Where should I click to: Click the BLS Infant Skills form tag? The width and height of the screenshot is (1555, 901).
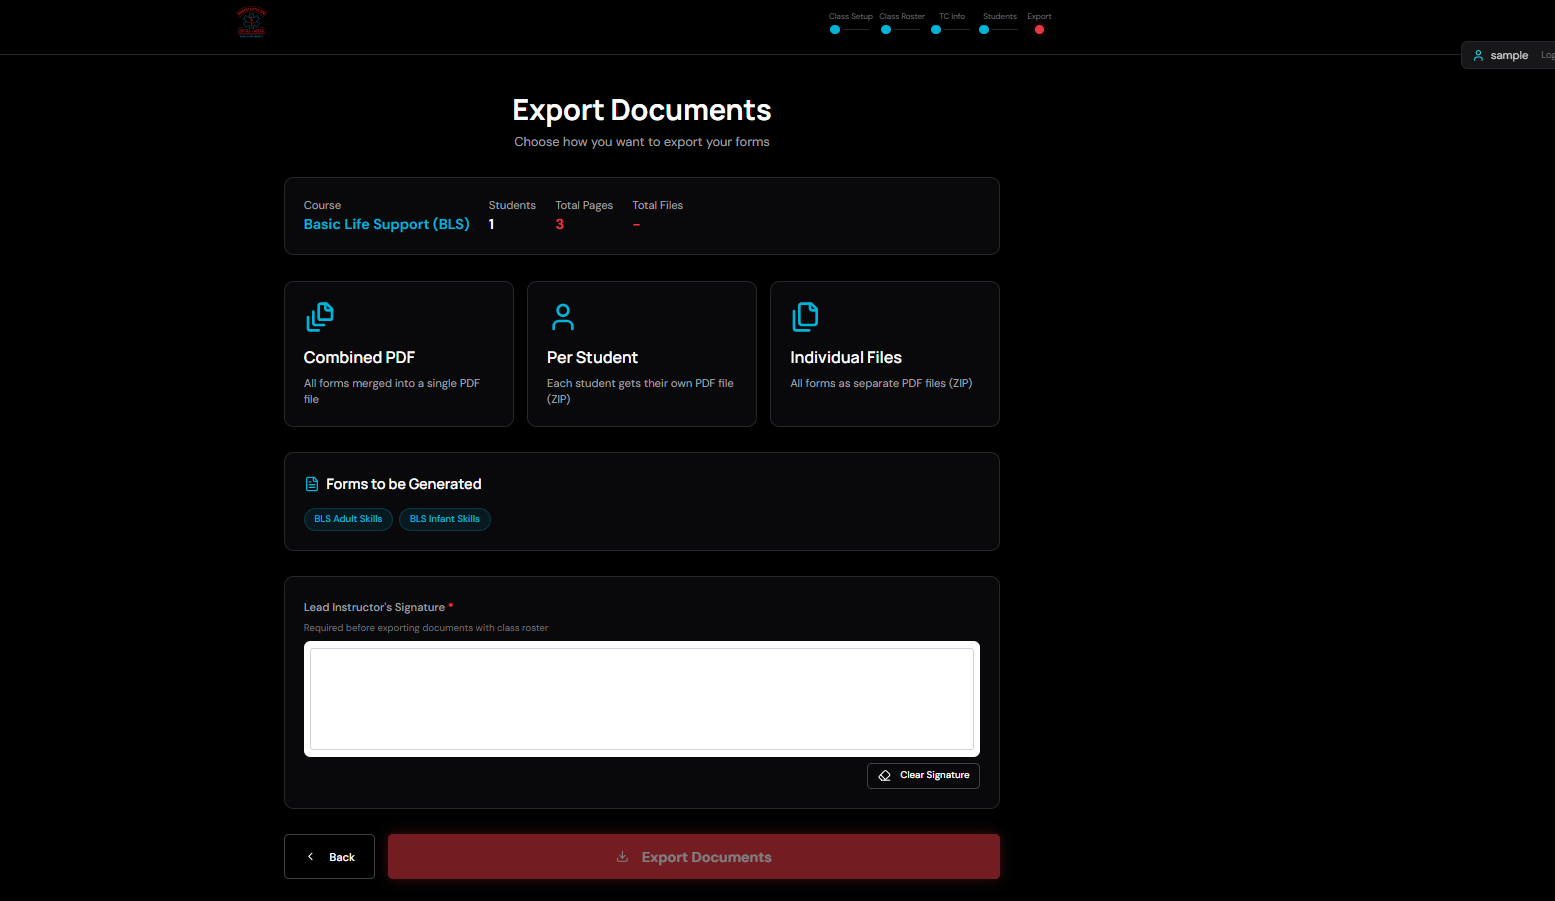pos(445,519)
